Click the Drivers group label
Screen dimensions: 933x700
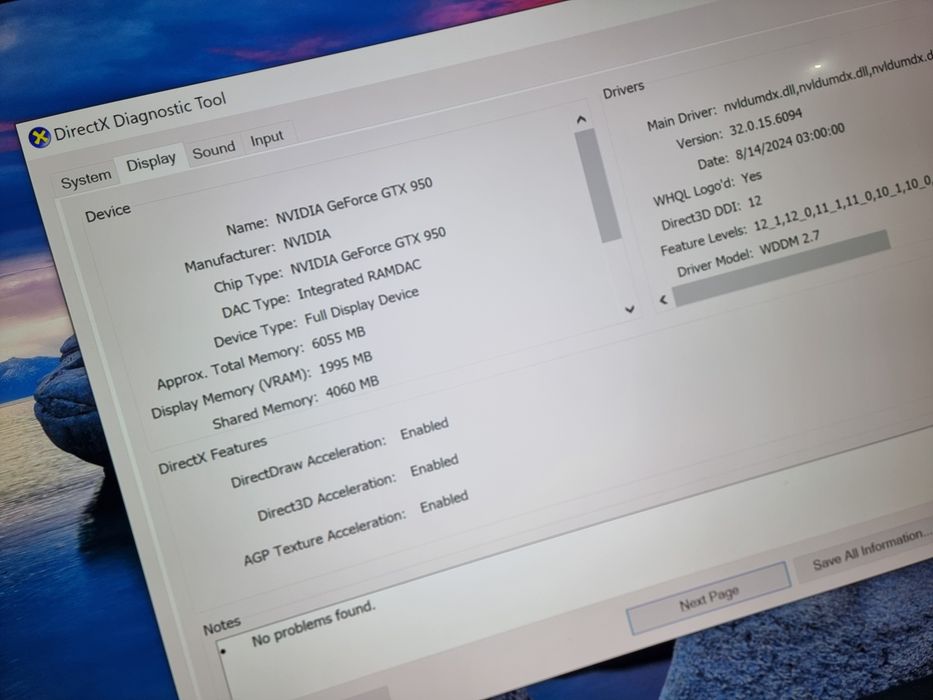tap(623, 90)
